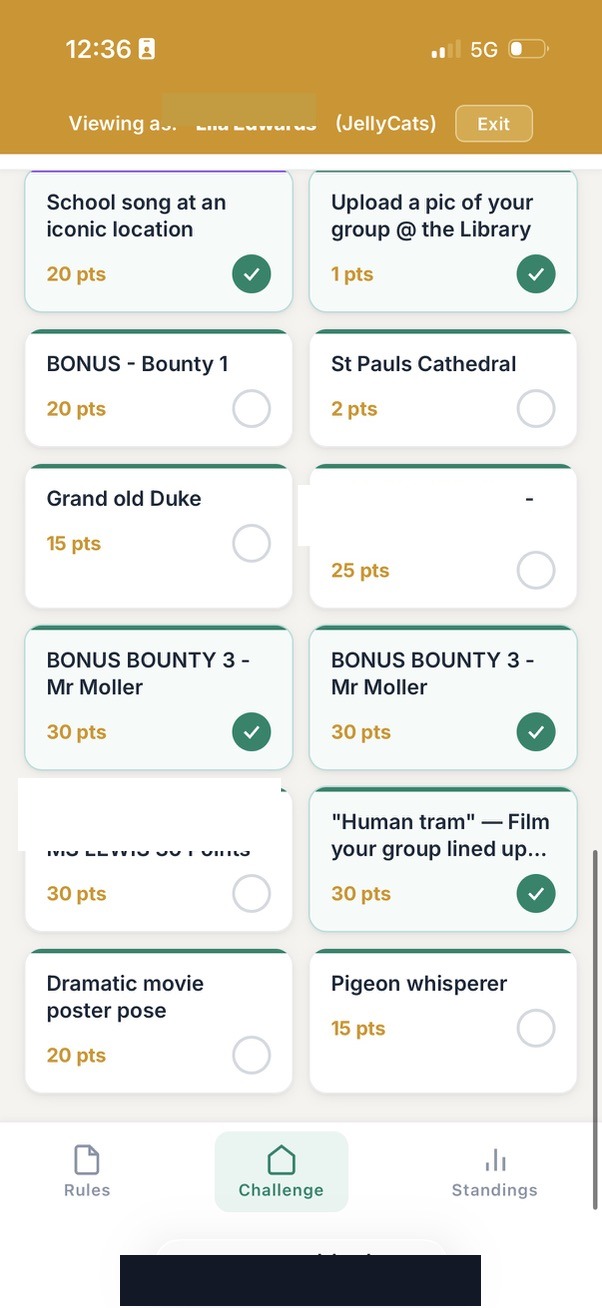Switch to the Standings tab
602x1308 pixels.
tap(494, 1170)
